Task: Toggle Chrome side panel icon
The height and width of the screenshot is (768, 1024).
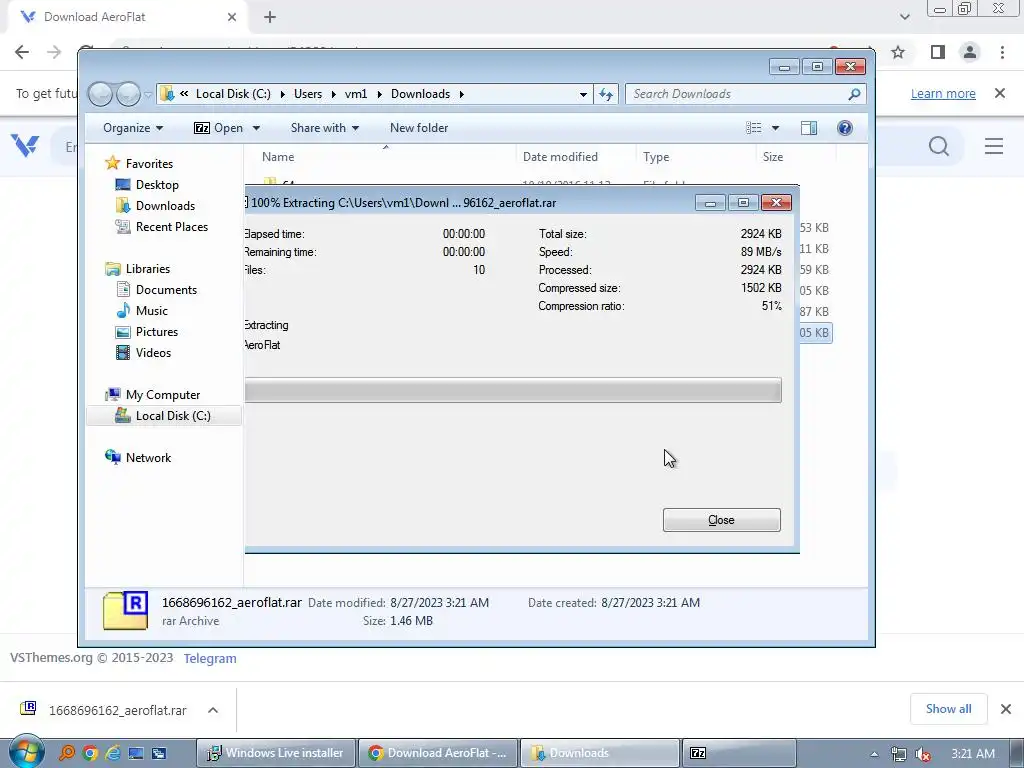Action: (938, 52)
